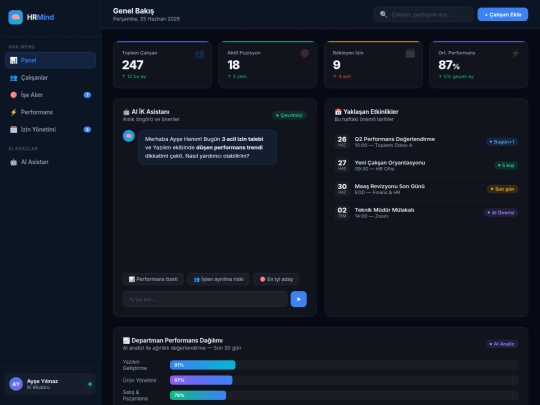Click the Bekleyen İzin value 9
The image size is (540, 405).
tap(336, 65)
